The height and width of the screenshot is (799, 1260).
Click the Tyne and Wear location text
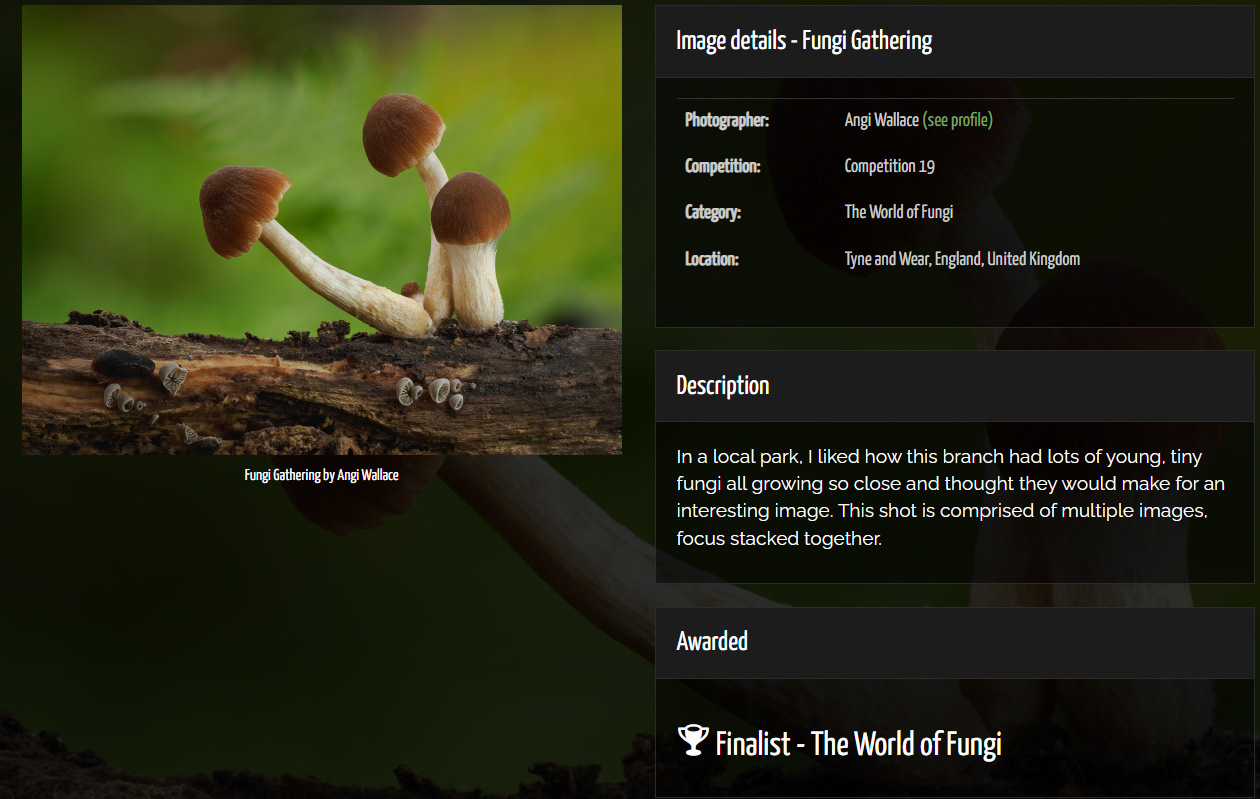pos(962,259)
